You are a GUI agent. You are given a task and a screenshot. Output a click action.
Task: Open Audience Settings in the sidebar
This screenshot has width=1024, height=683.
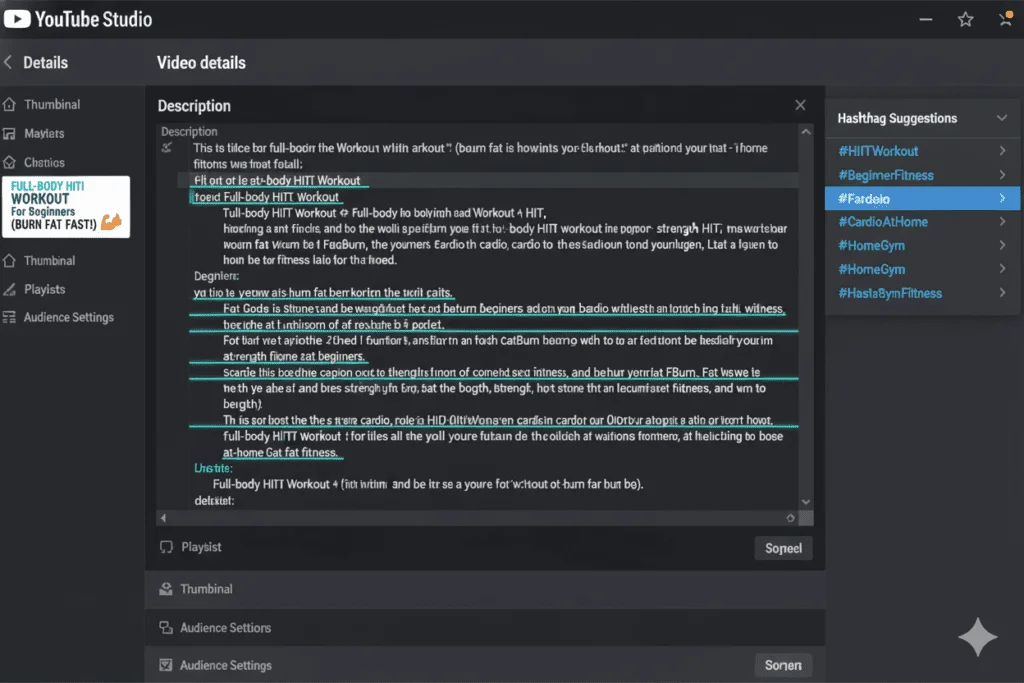pos(69,317)
